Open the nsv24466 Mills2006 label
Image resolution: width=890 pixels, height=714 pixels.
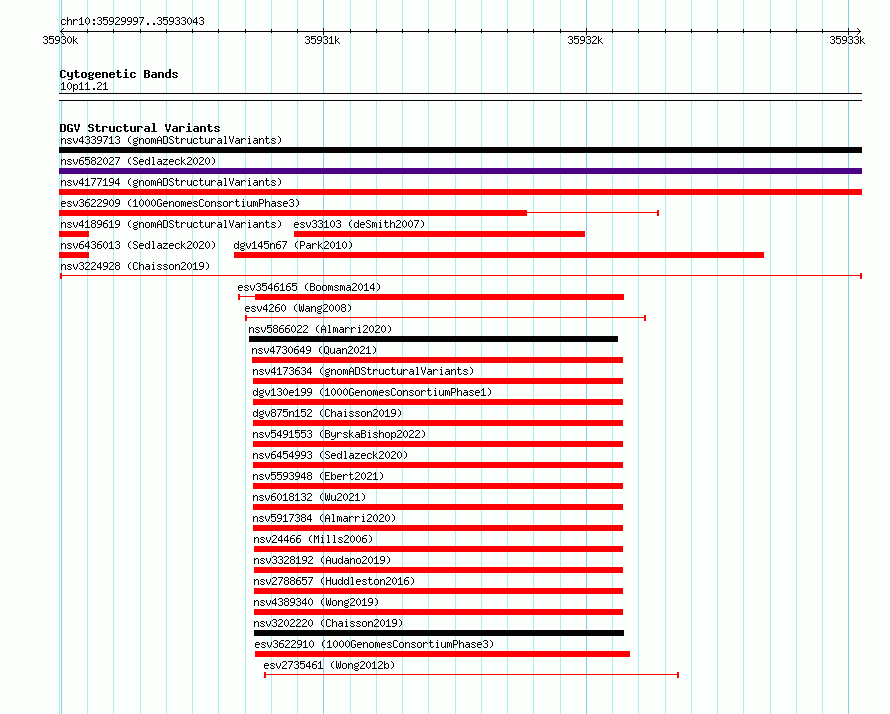tap(313, 539)
